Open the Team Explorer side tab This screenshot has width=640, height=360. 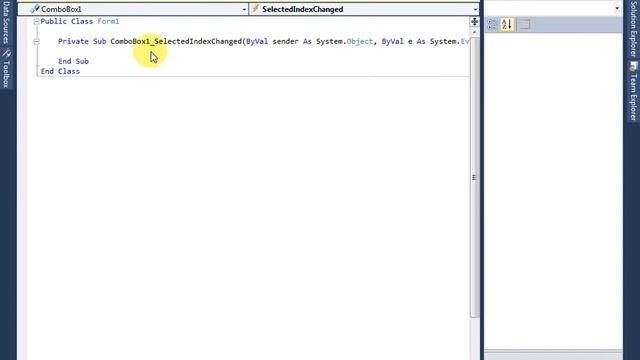point(633,92)
